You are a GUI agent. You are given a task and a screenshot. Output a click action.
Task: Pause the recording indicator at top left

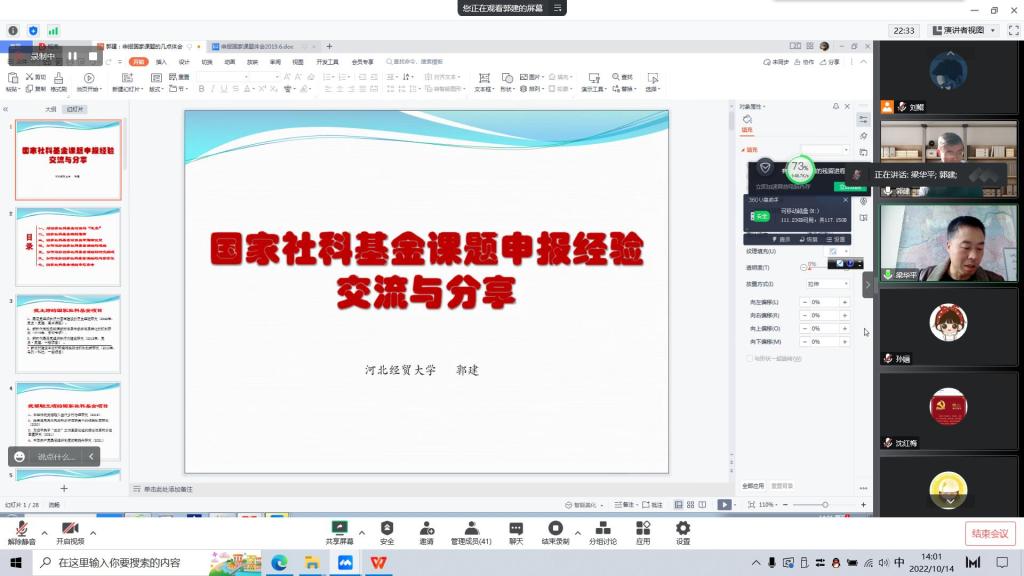[x=72, y=56]
